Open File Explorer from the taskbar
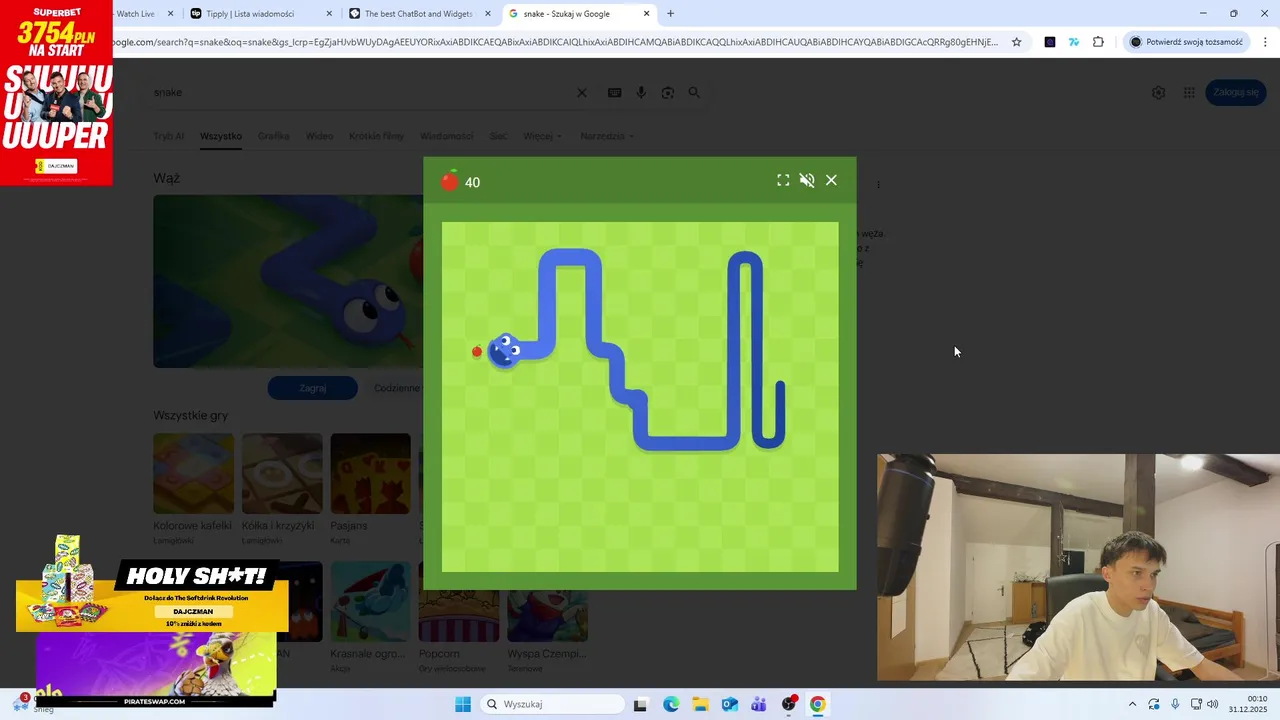Viewport: 1280px width, 720px height. 700,704
